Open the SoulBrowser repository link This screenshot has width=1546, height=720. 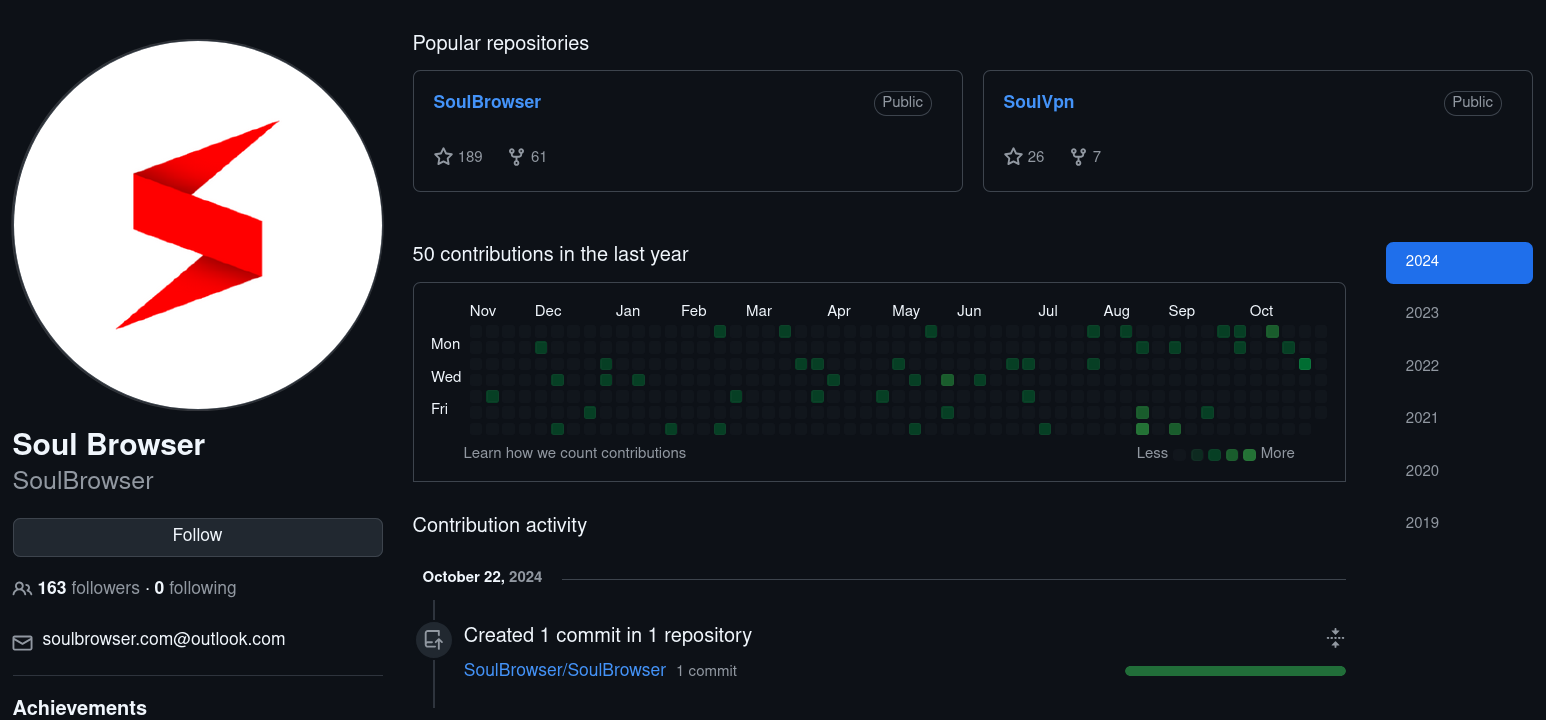(487, 102)
